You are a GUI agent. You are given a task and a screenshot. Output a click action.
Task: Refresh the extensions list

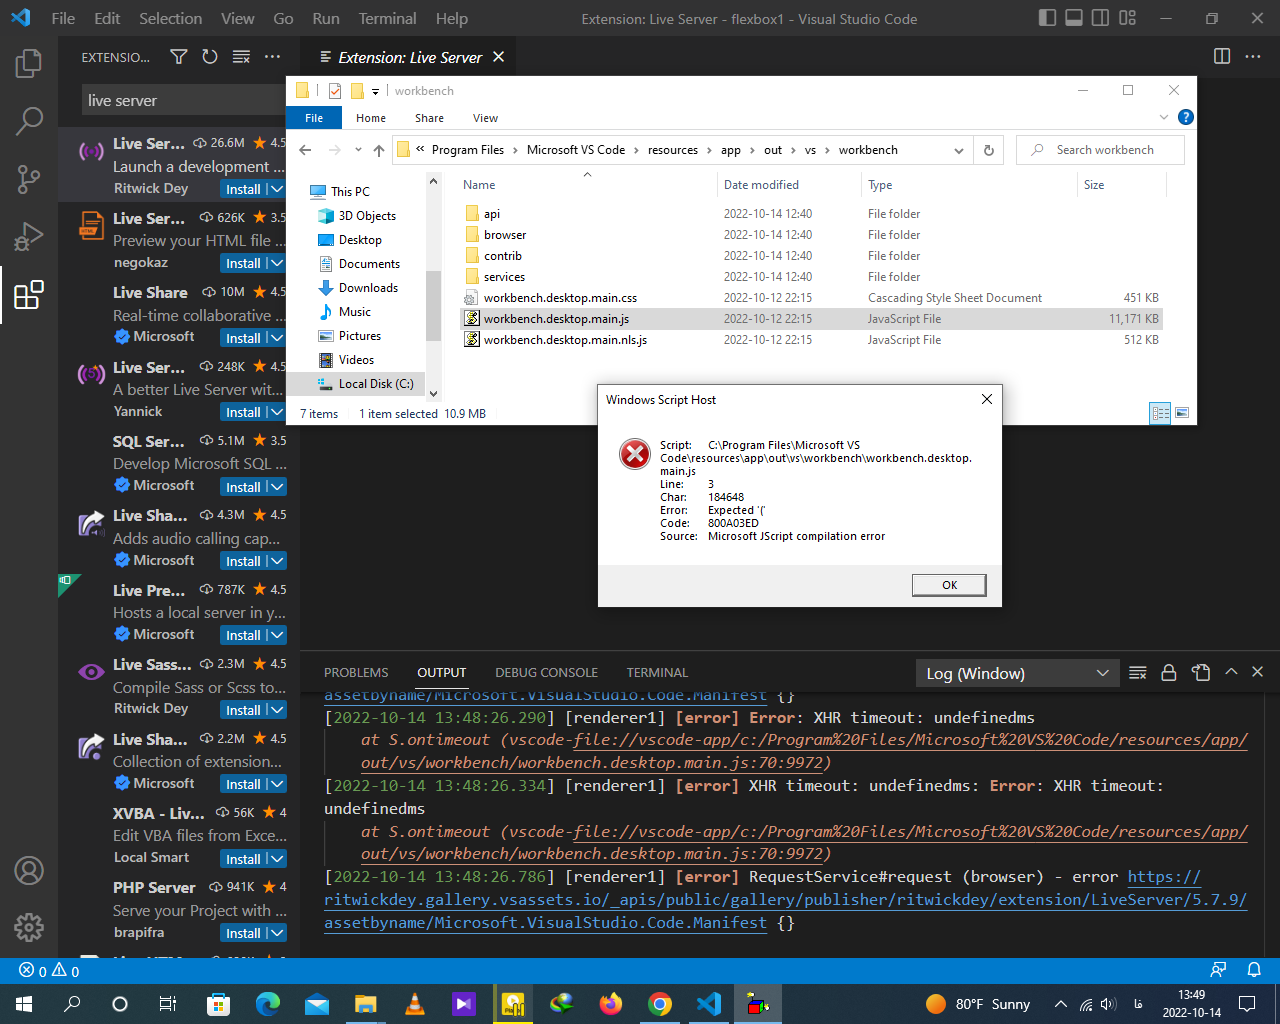210,57
